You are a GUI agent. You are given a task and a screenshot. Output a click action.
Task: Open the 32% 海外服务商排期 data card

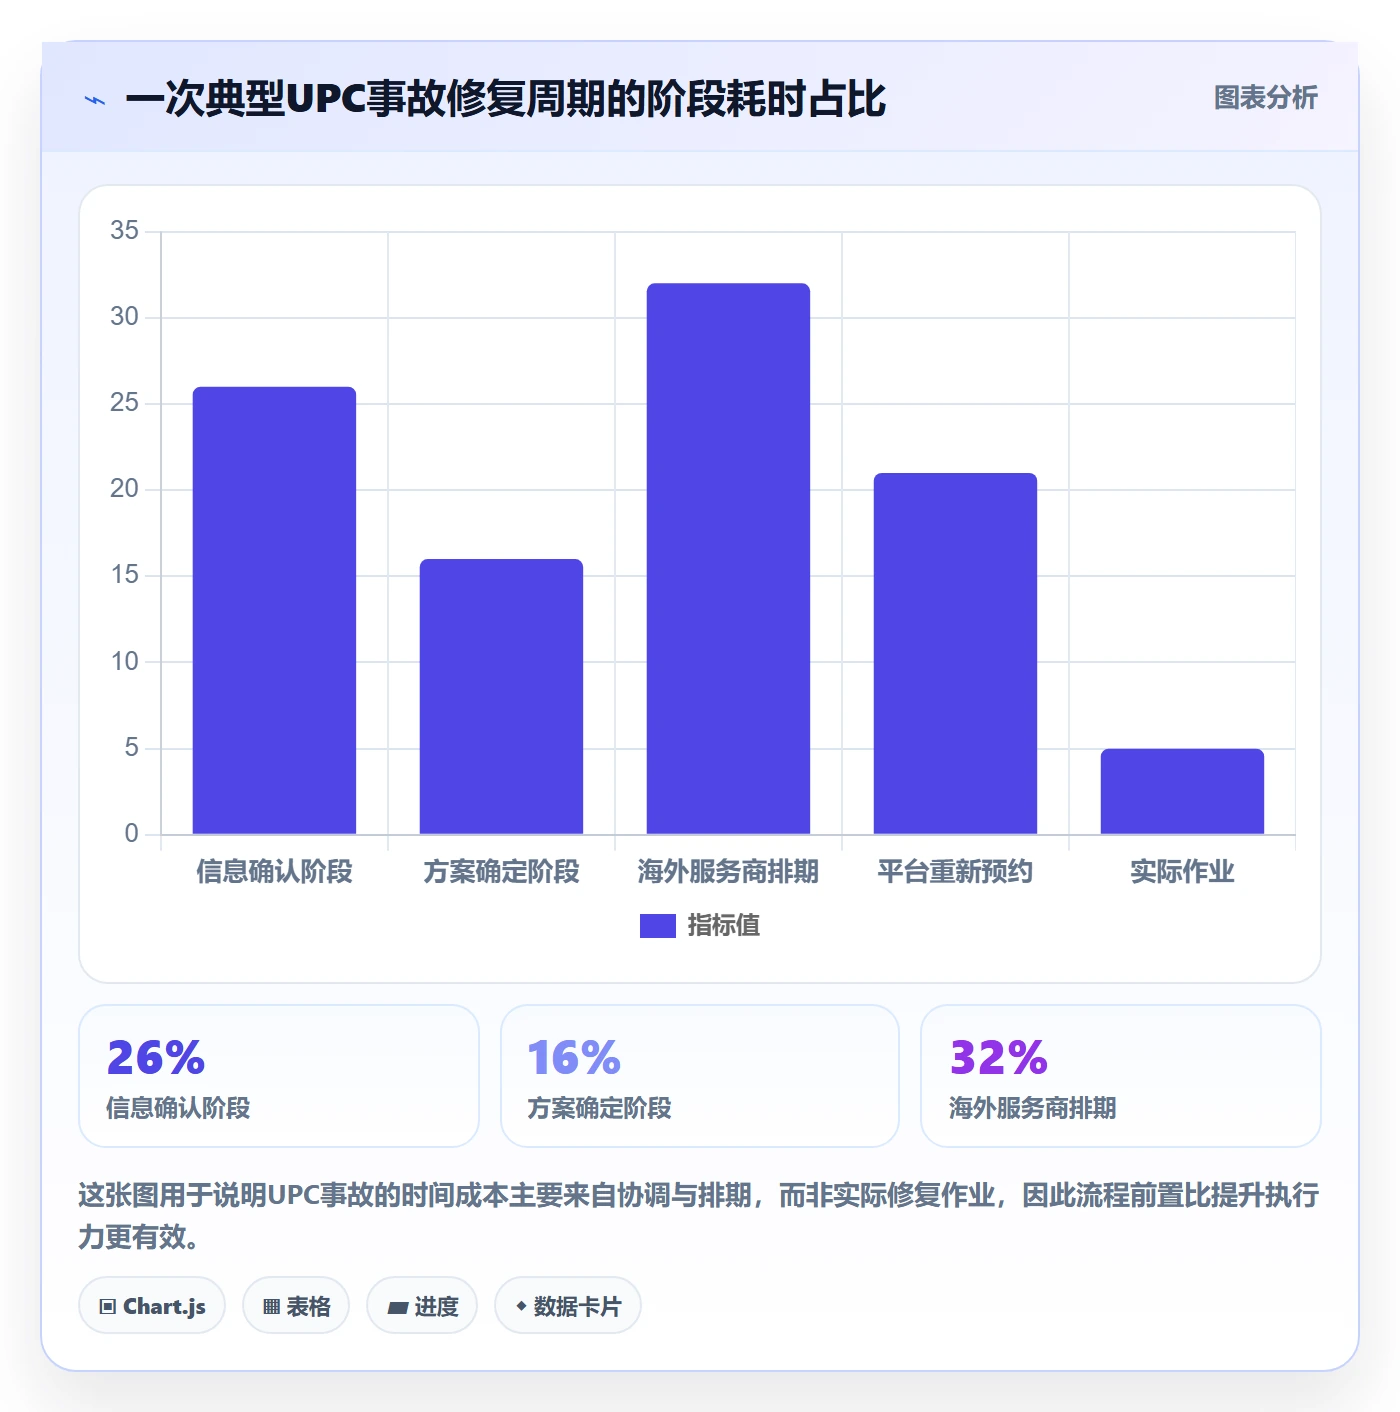click(x=1121, y=1076)
